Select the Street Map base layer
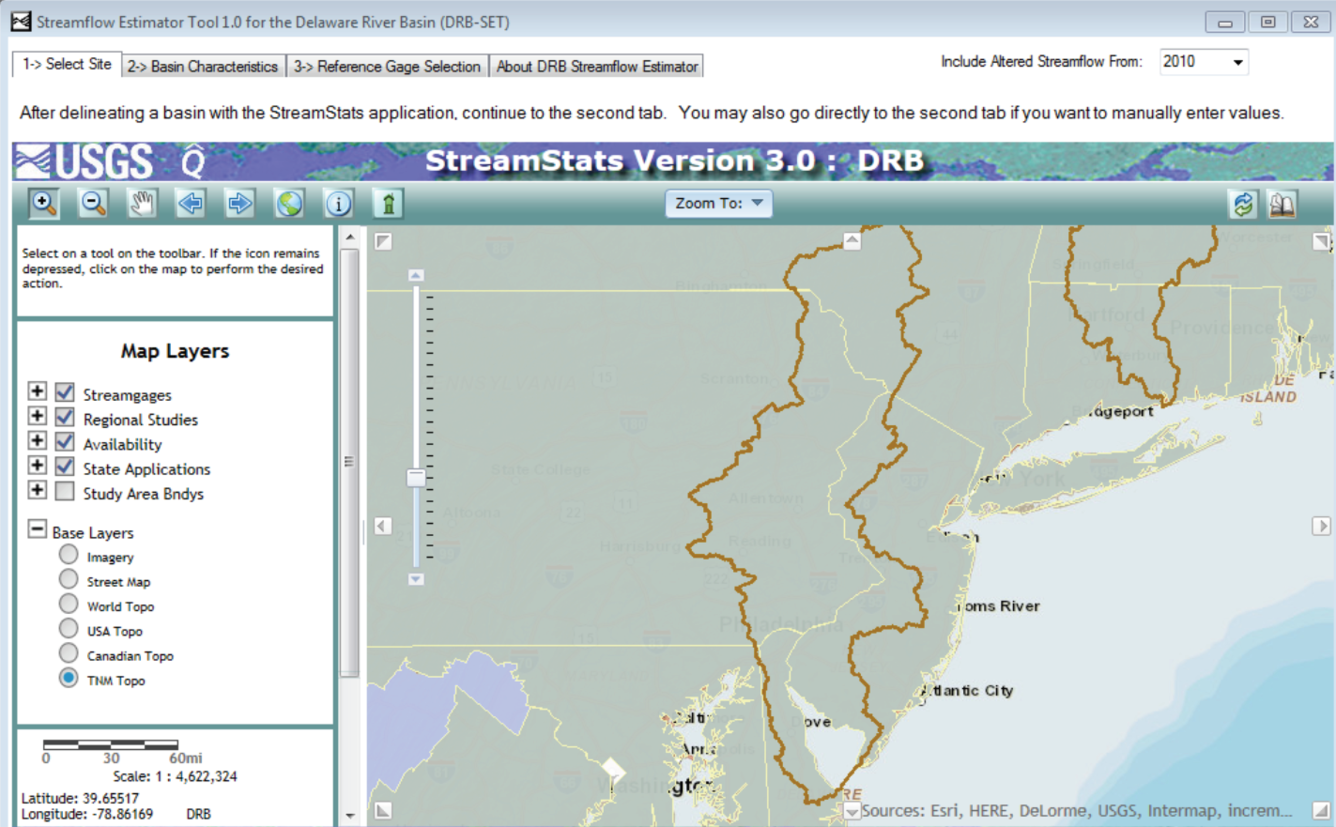 68,579
